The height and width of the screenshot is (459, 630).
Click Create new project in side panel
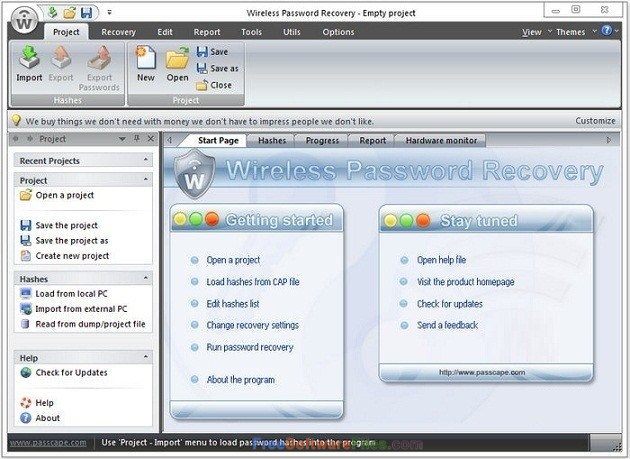point(64,256)
